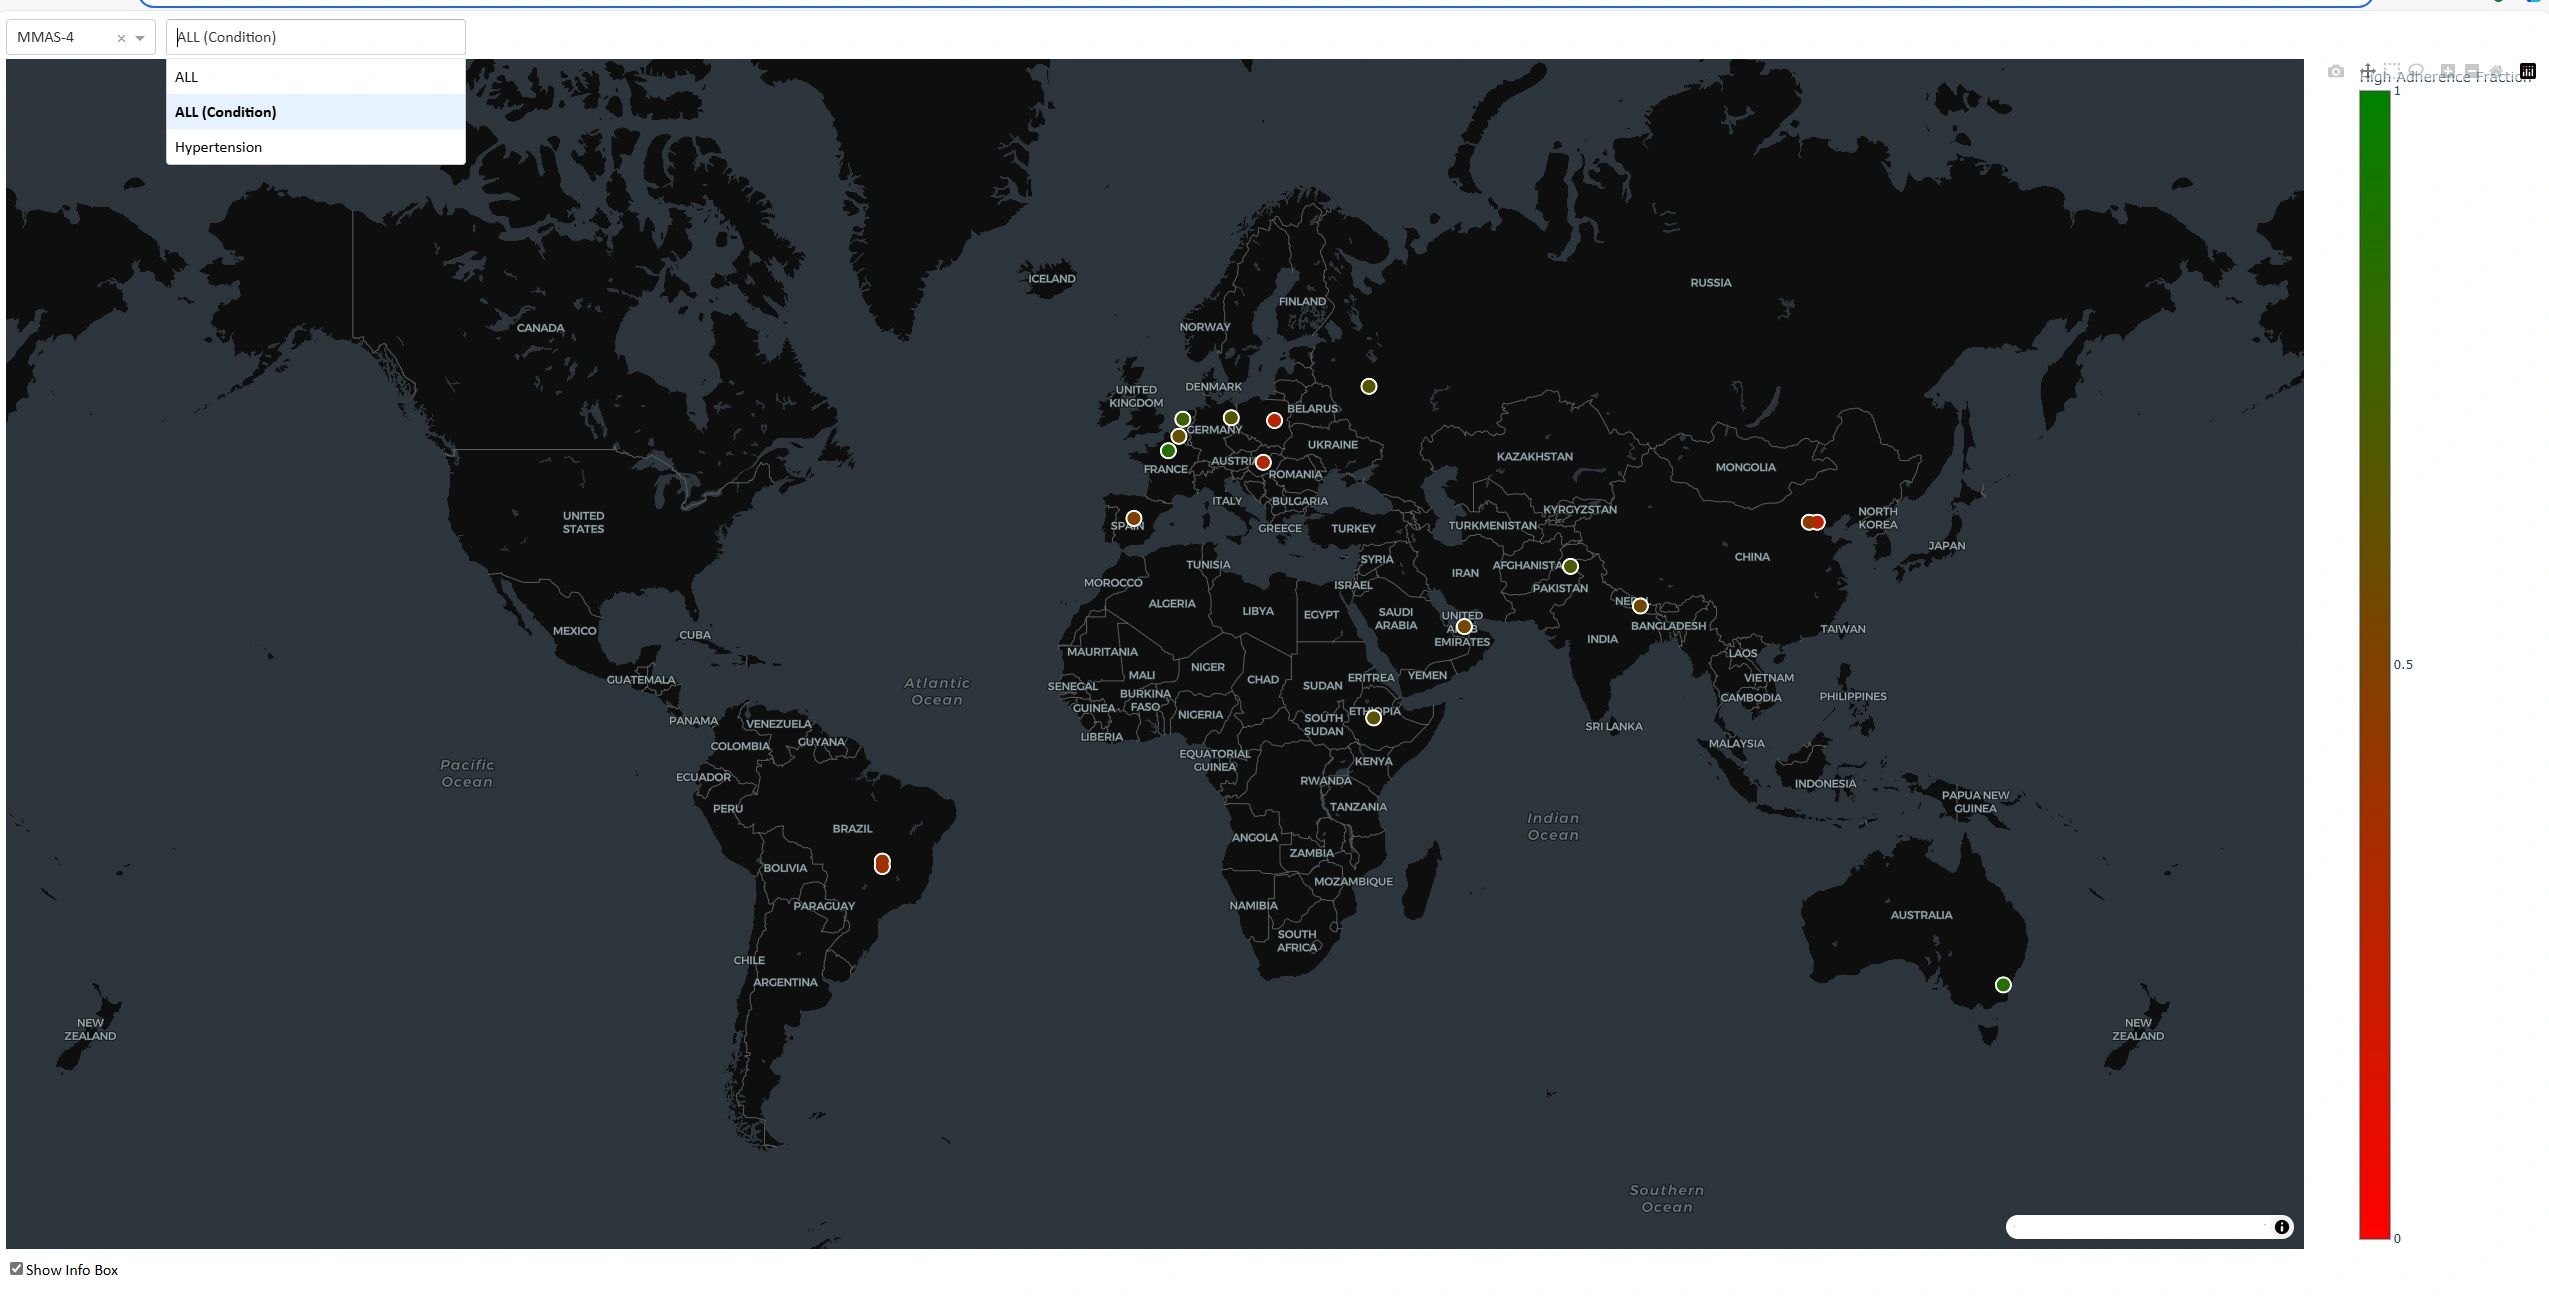This screenshot has width=2549, height=1297.
Task: Expand the MMAS-4 dropdown arrow
Action: [140, 38]
